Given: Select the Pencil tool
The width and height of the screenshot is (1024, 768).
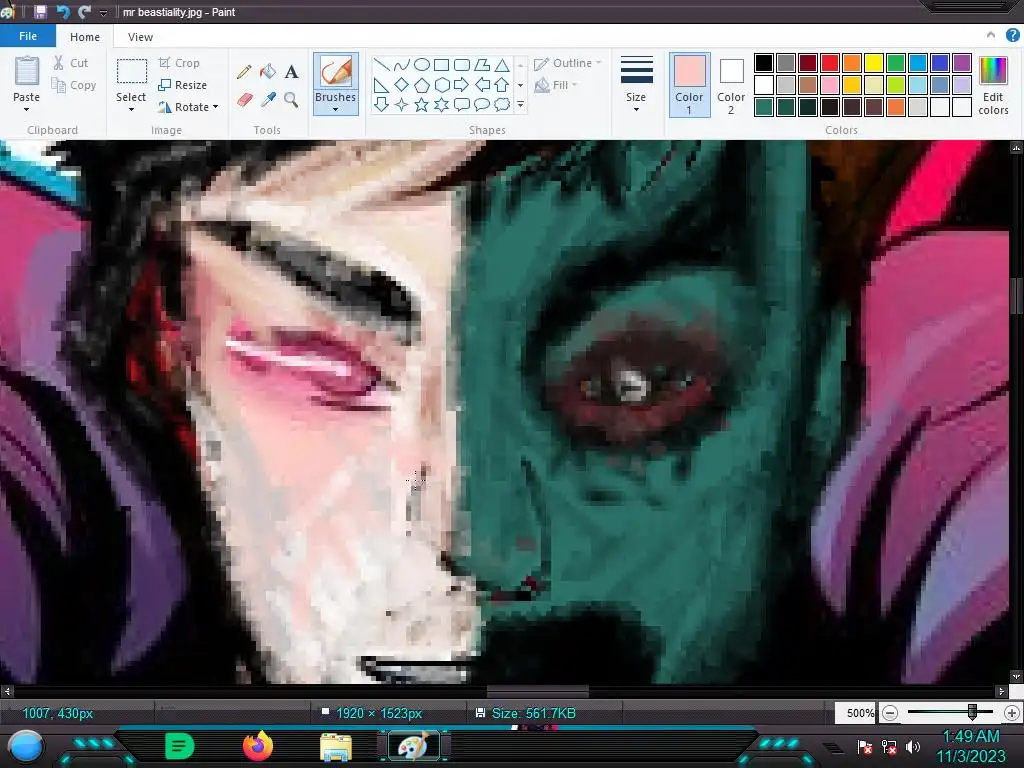Looking at the screenshot, I should coord(244,72).
